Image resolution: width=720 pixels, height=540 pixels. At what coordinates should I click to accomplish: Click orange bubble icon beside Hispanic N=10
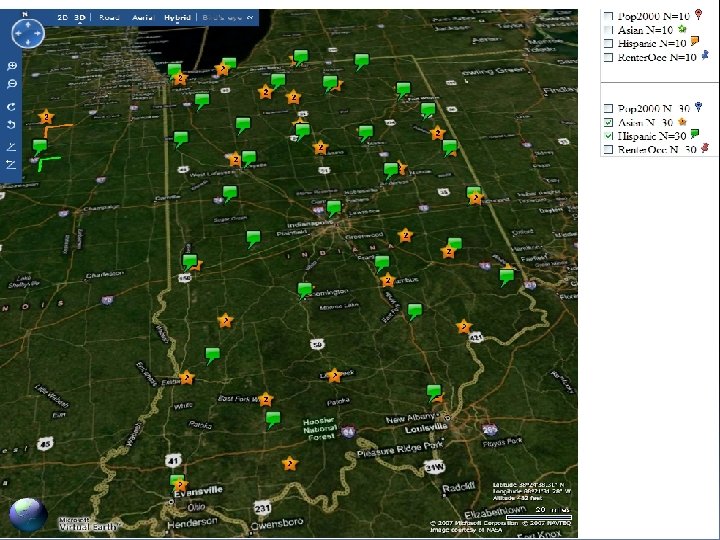pos(695,41)
